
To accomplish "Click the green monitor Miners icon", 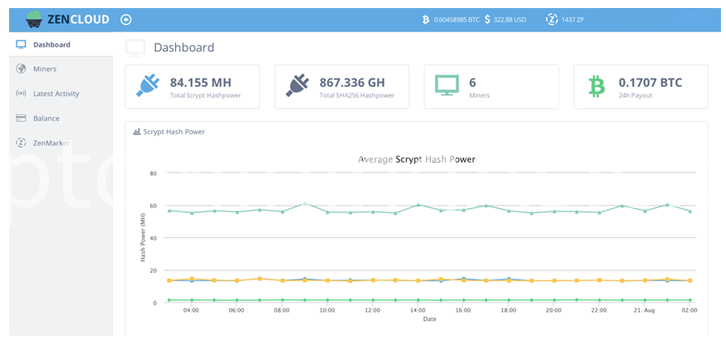I will 447,86.
